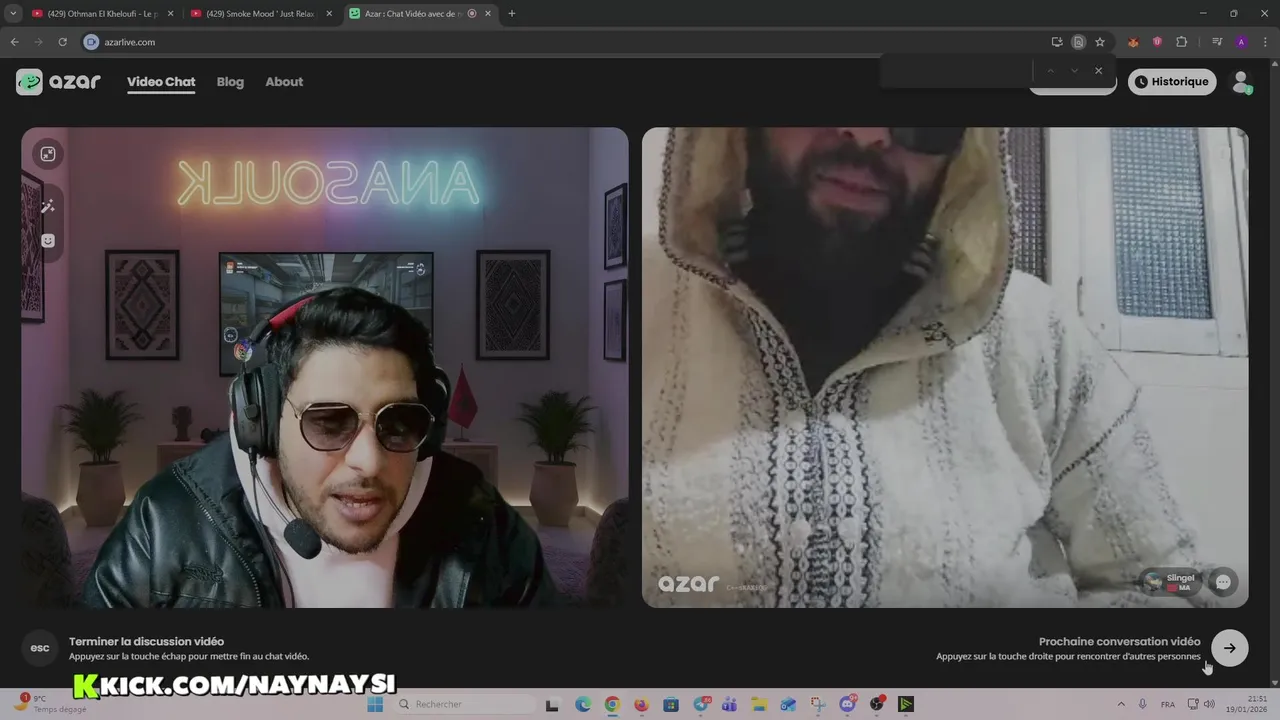Click the browser back arrow
The image size is (1280, 720).
14,42
